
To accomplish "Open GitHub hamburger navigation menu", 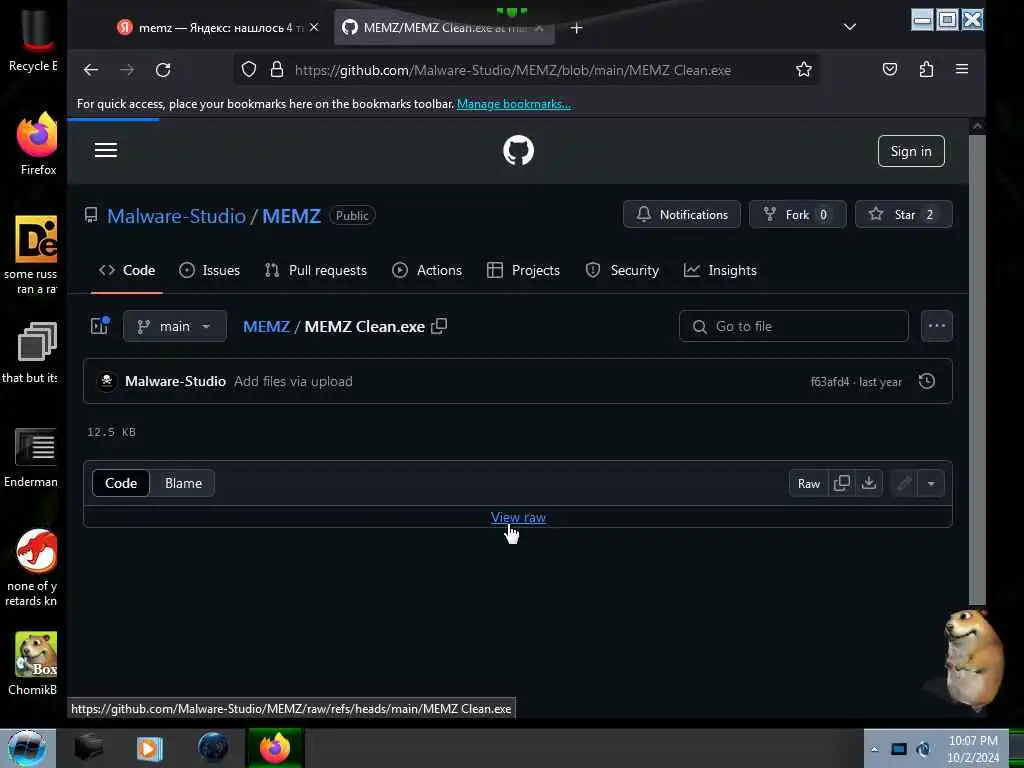I will pyautogui.click(x=106, y=150).
